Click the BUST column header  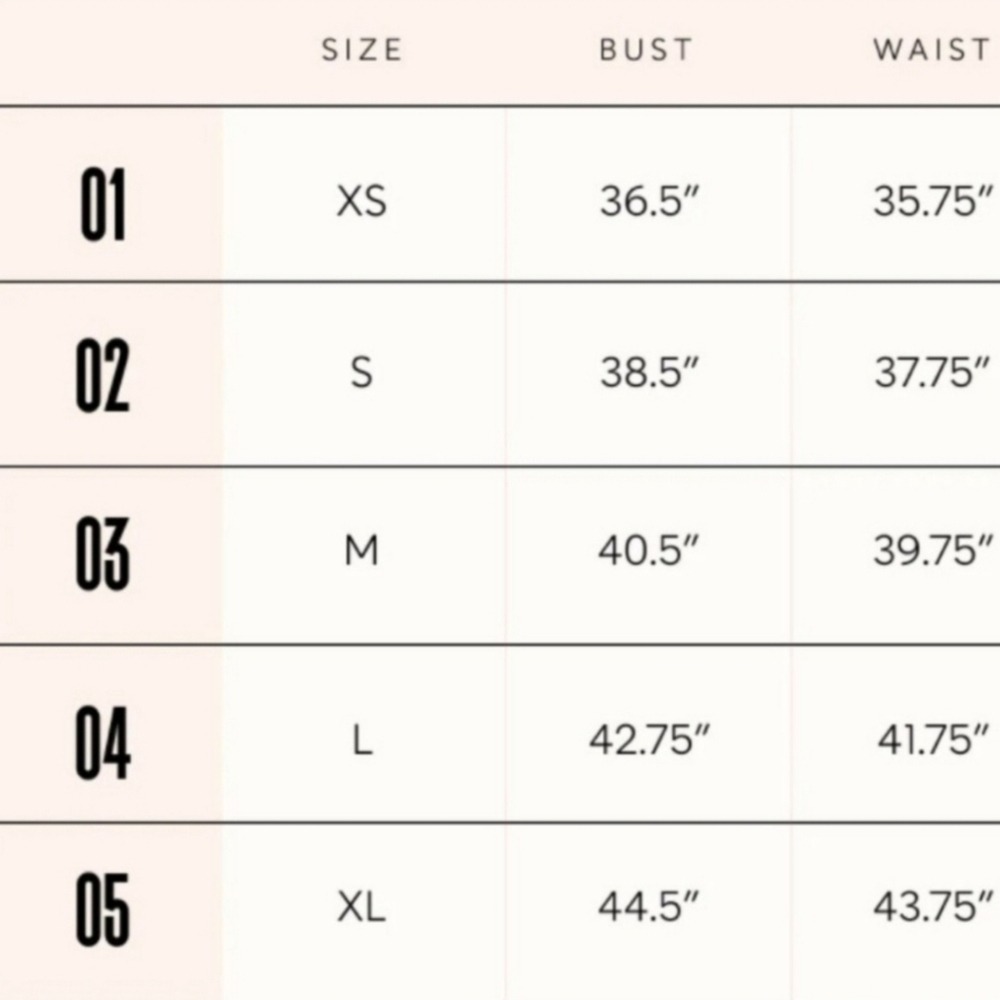(646, 50)
